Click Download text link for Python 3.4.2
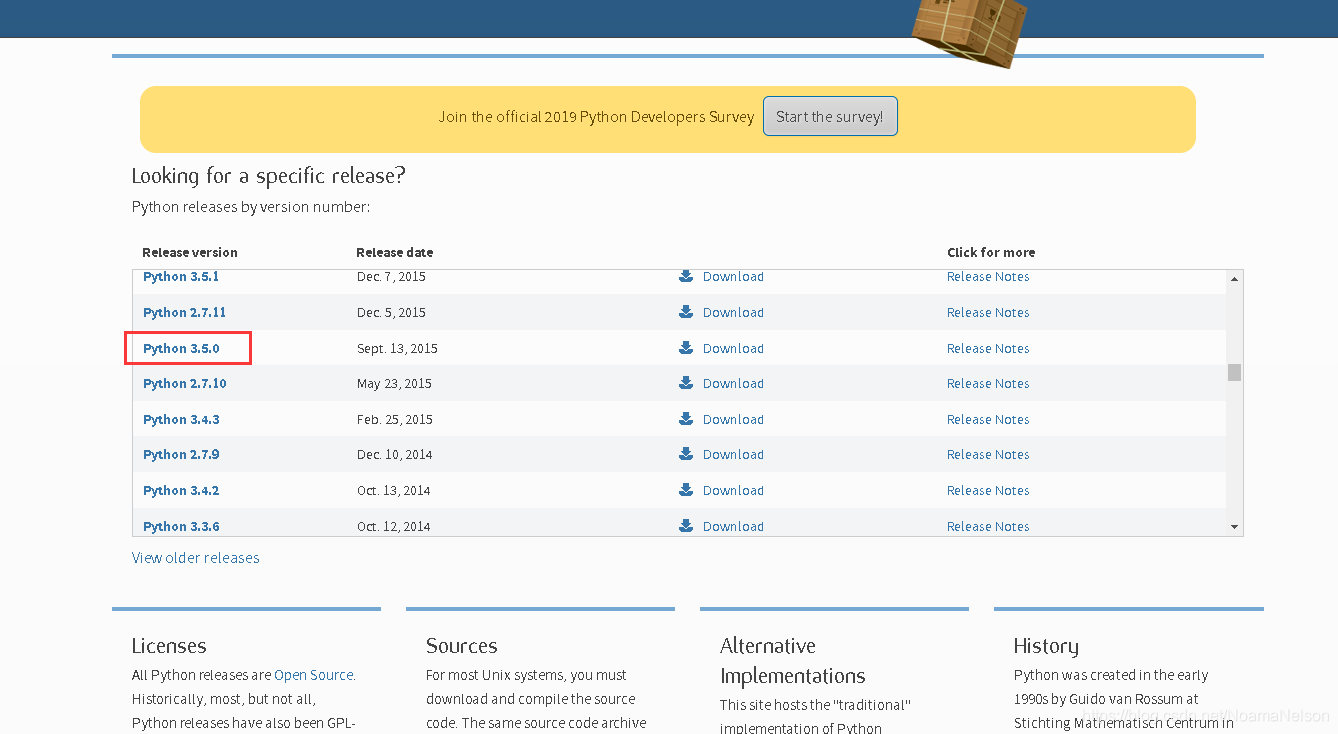The height and width of the screenshot is (734, 1338). pyautogui.click(x=733, y=490)
